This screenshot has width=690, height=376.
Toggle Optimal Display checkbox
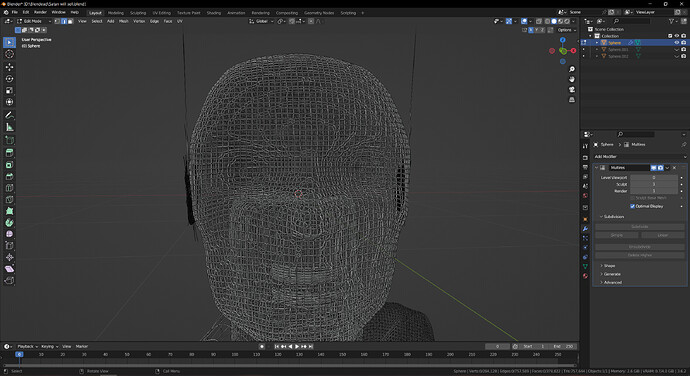(632, 206)
